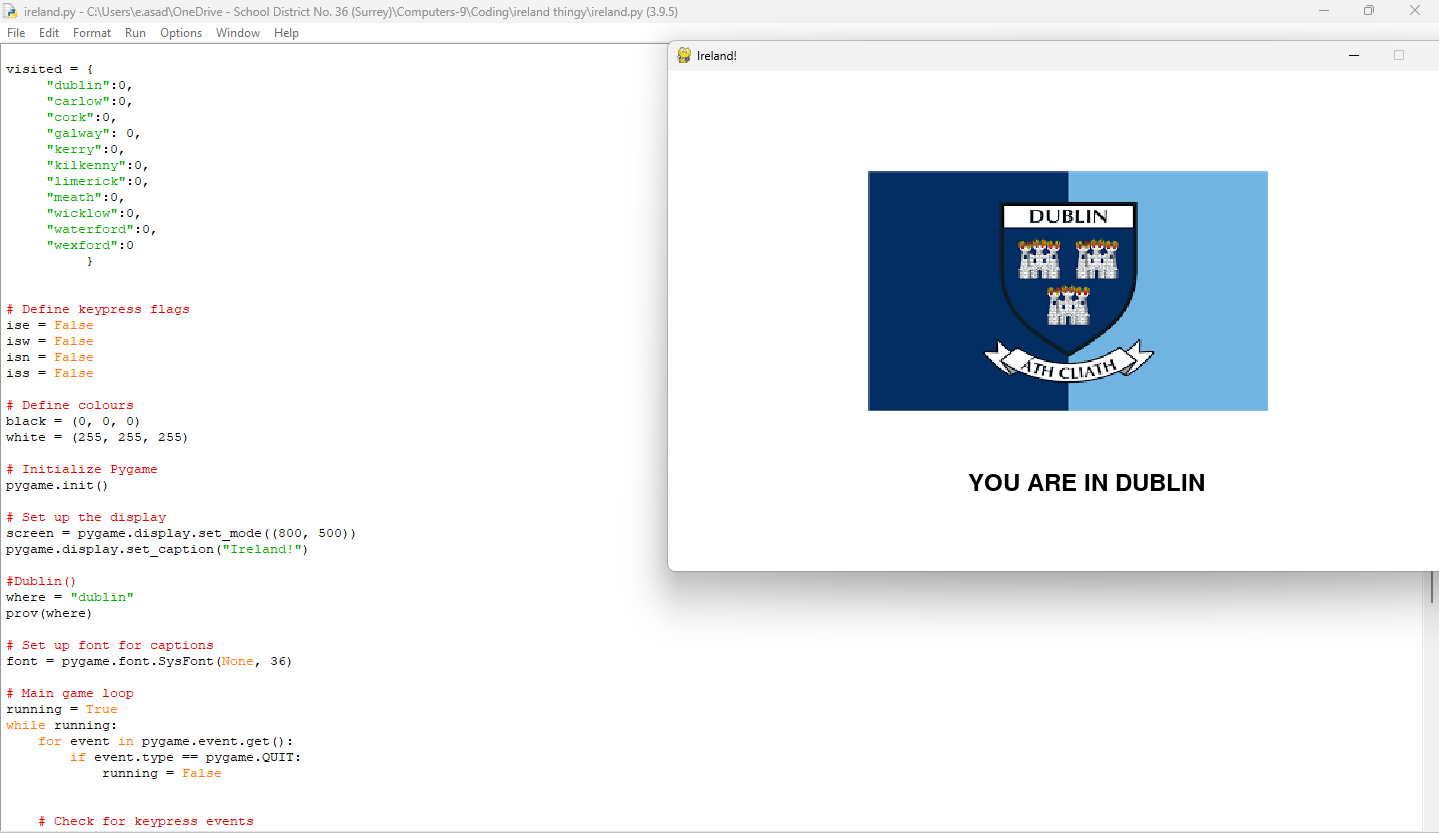Click the line "prov(where)"
Image resolution: width=1439 pixels, height=833 pixels.
click(x=49, y=613)
